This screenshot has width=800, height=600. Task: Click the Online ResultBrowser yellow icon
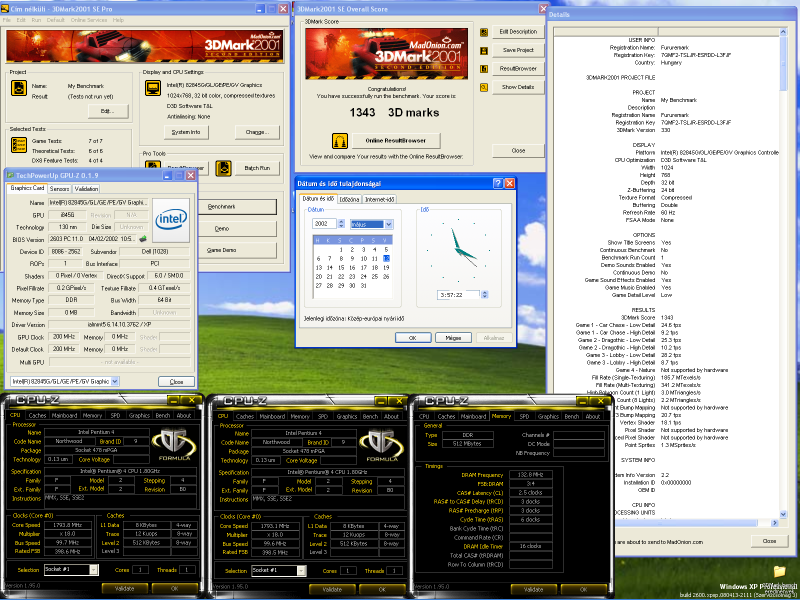pyautogui.click(x=340, y=140)
